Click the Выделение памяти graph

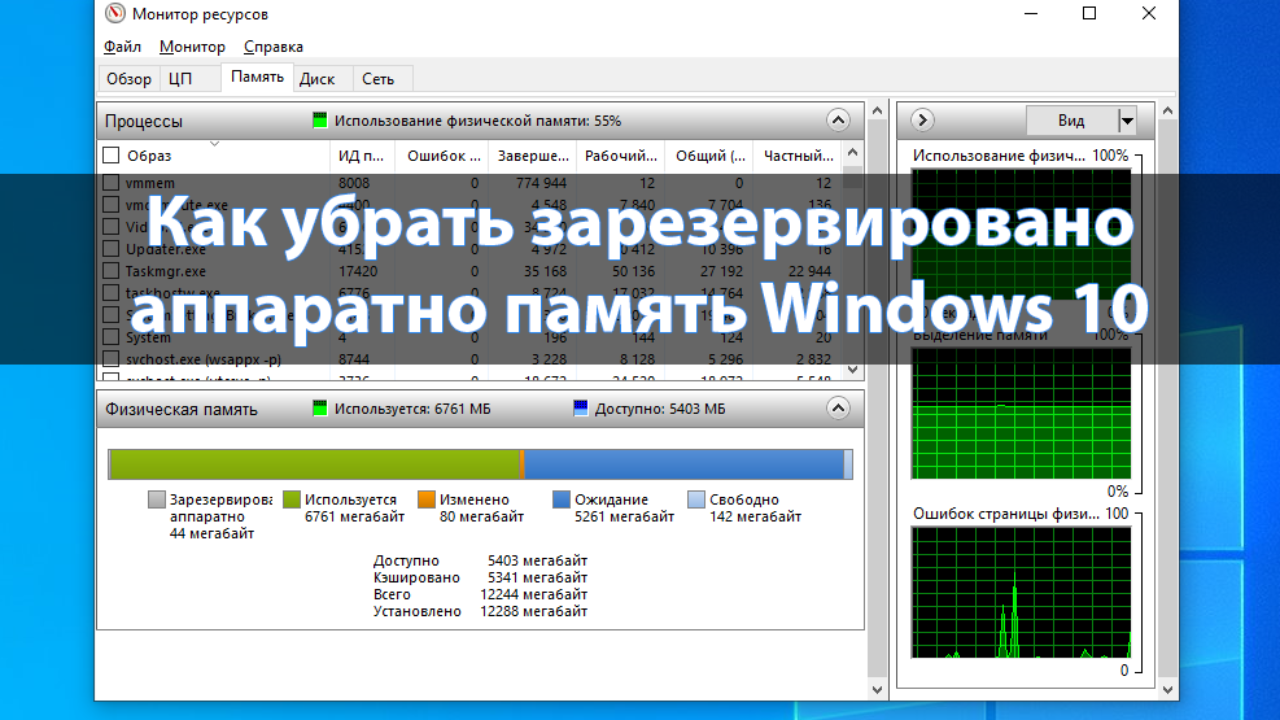1021,413
